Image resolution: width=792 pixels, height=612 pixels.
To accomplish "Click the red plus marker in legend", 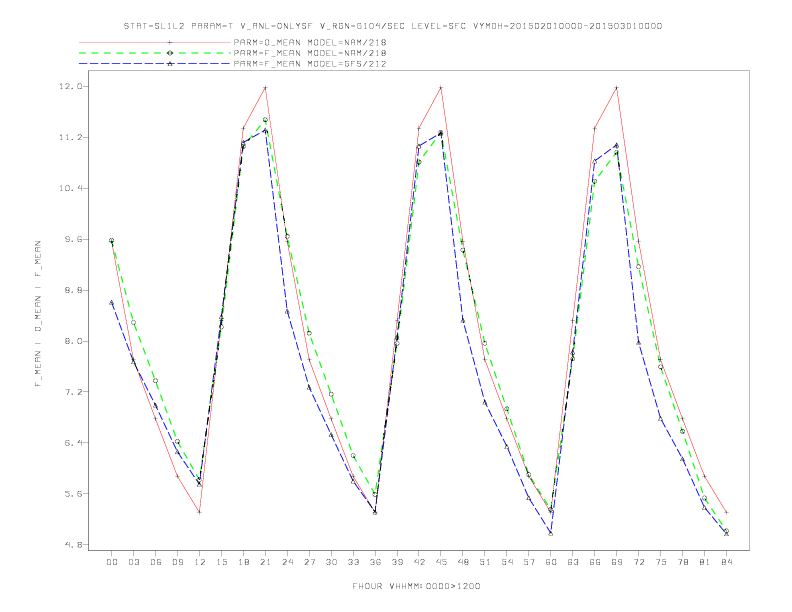I will [170, 42].
